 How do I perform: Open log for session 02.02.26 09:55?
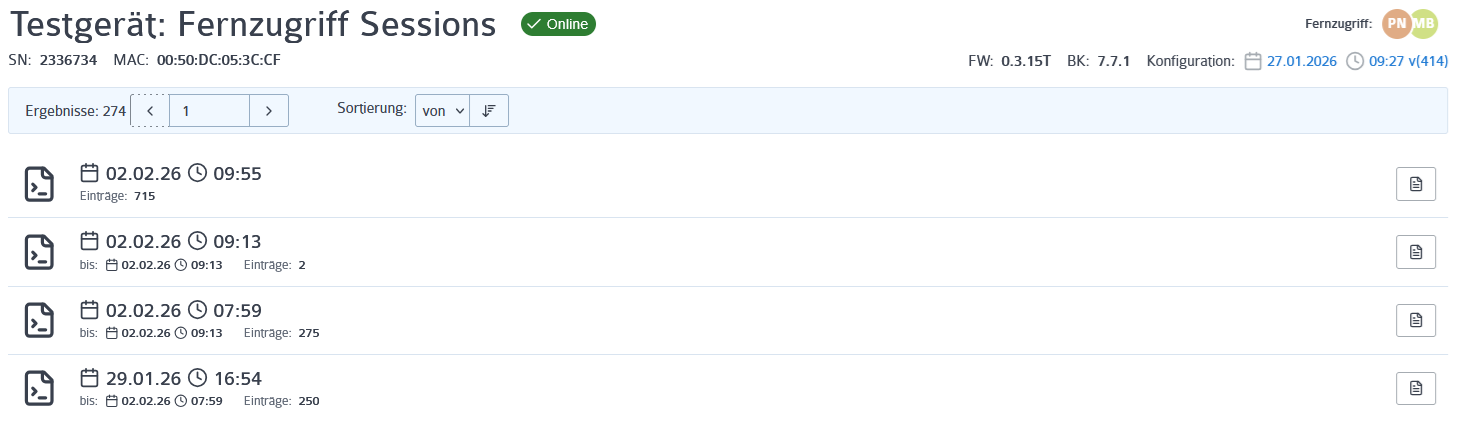1415,184
